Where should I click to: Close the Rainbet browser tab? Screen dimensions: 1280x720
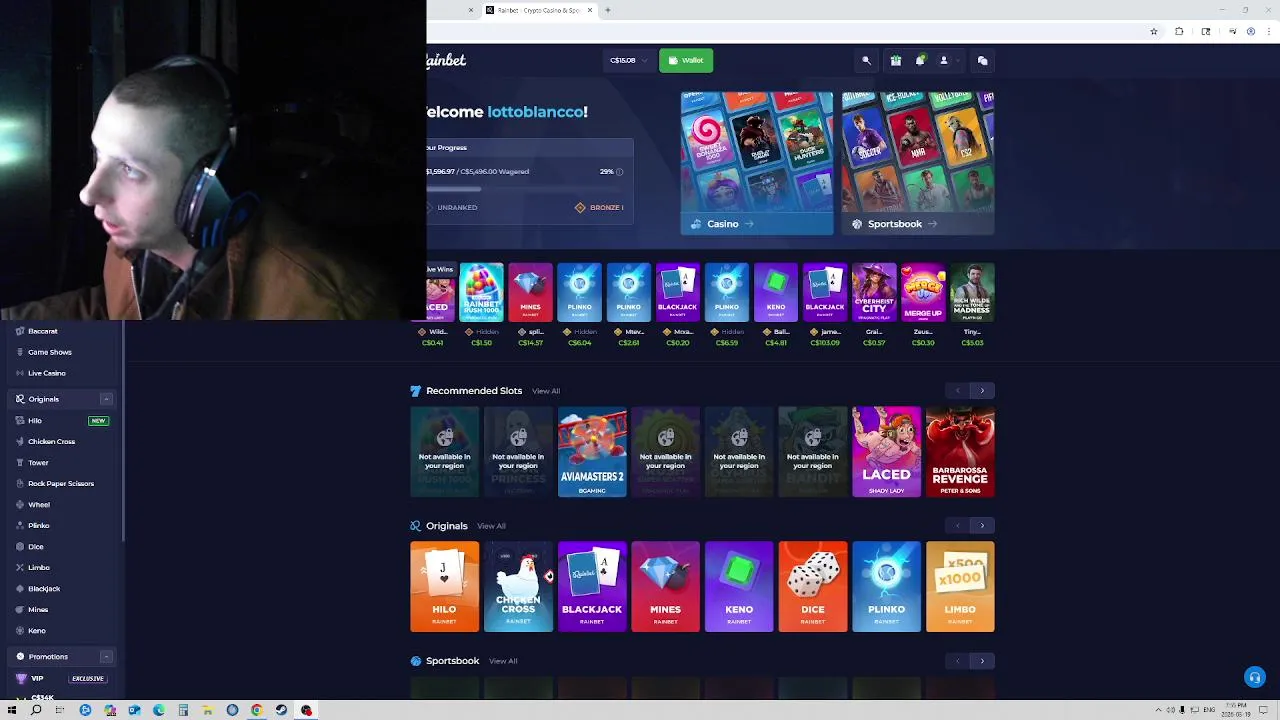590,10
